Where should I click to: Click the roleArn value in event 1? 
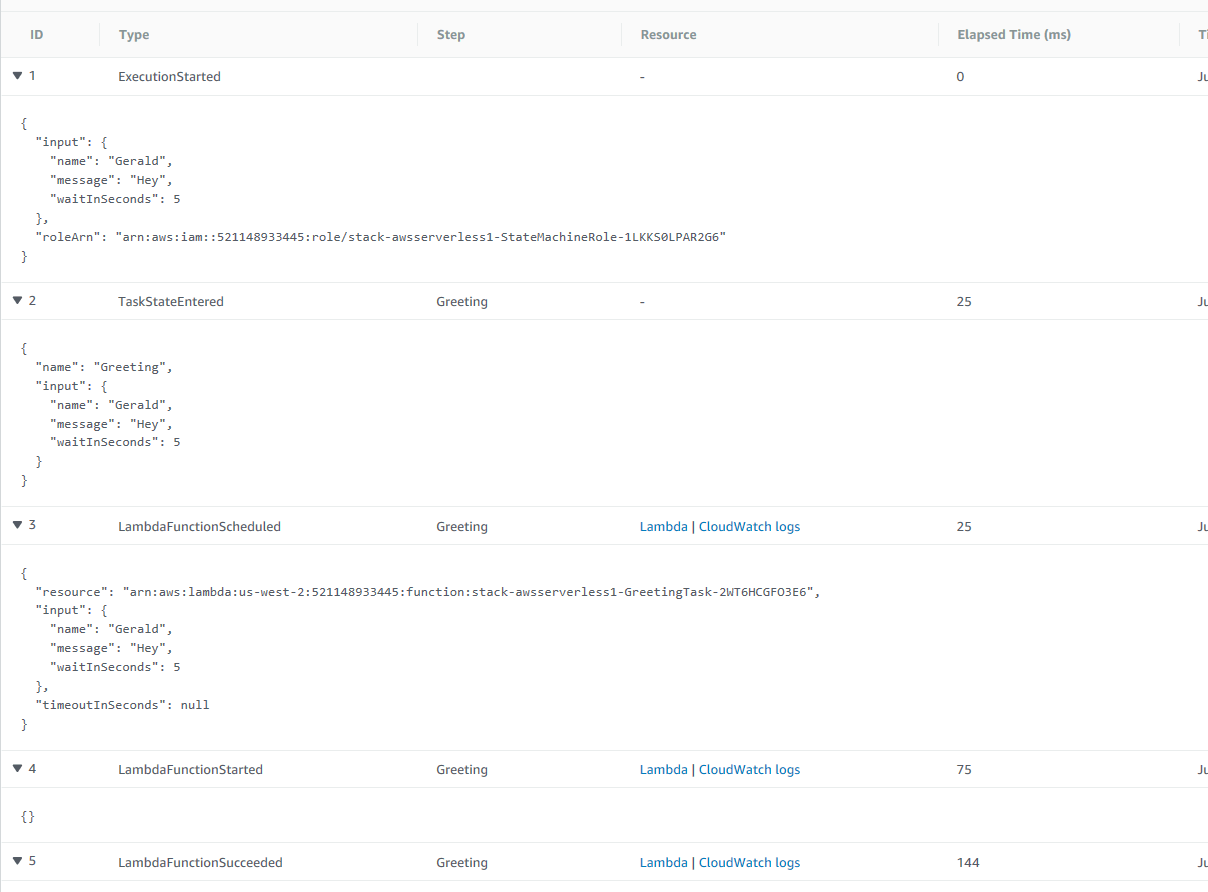(424, 237)
